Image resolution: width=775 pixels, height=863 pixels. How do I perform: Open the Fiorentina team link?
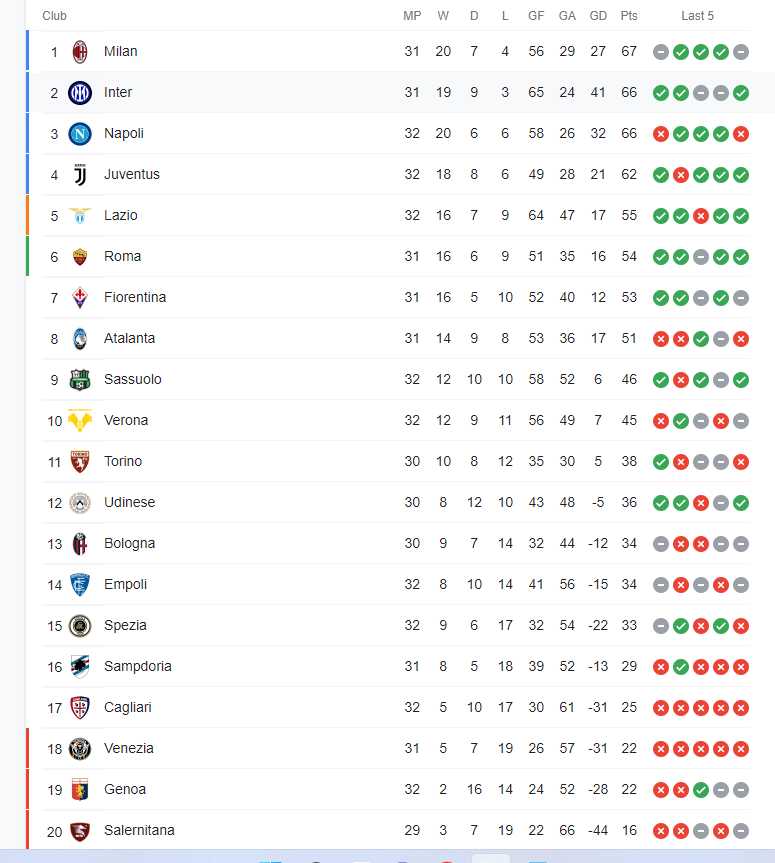point(135,297)
